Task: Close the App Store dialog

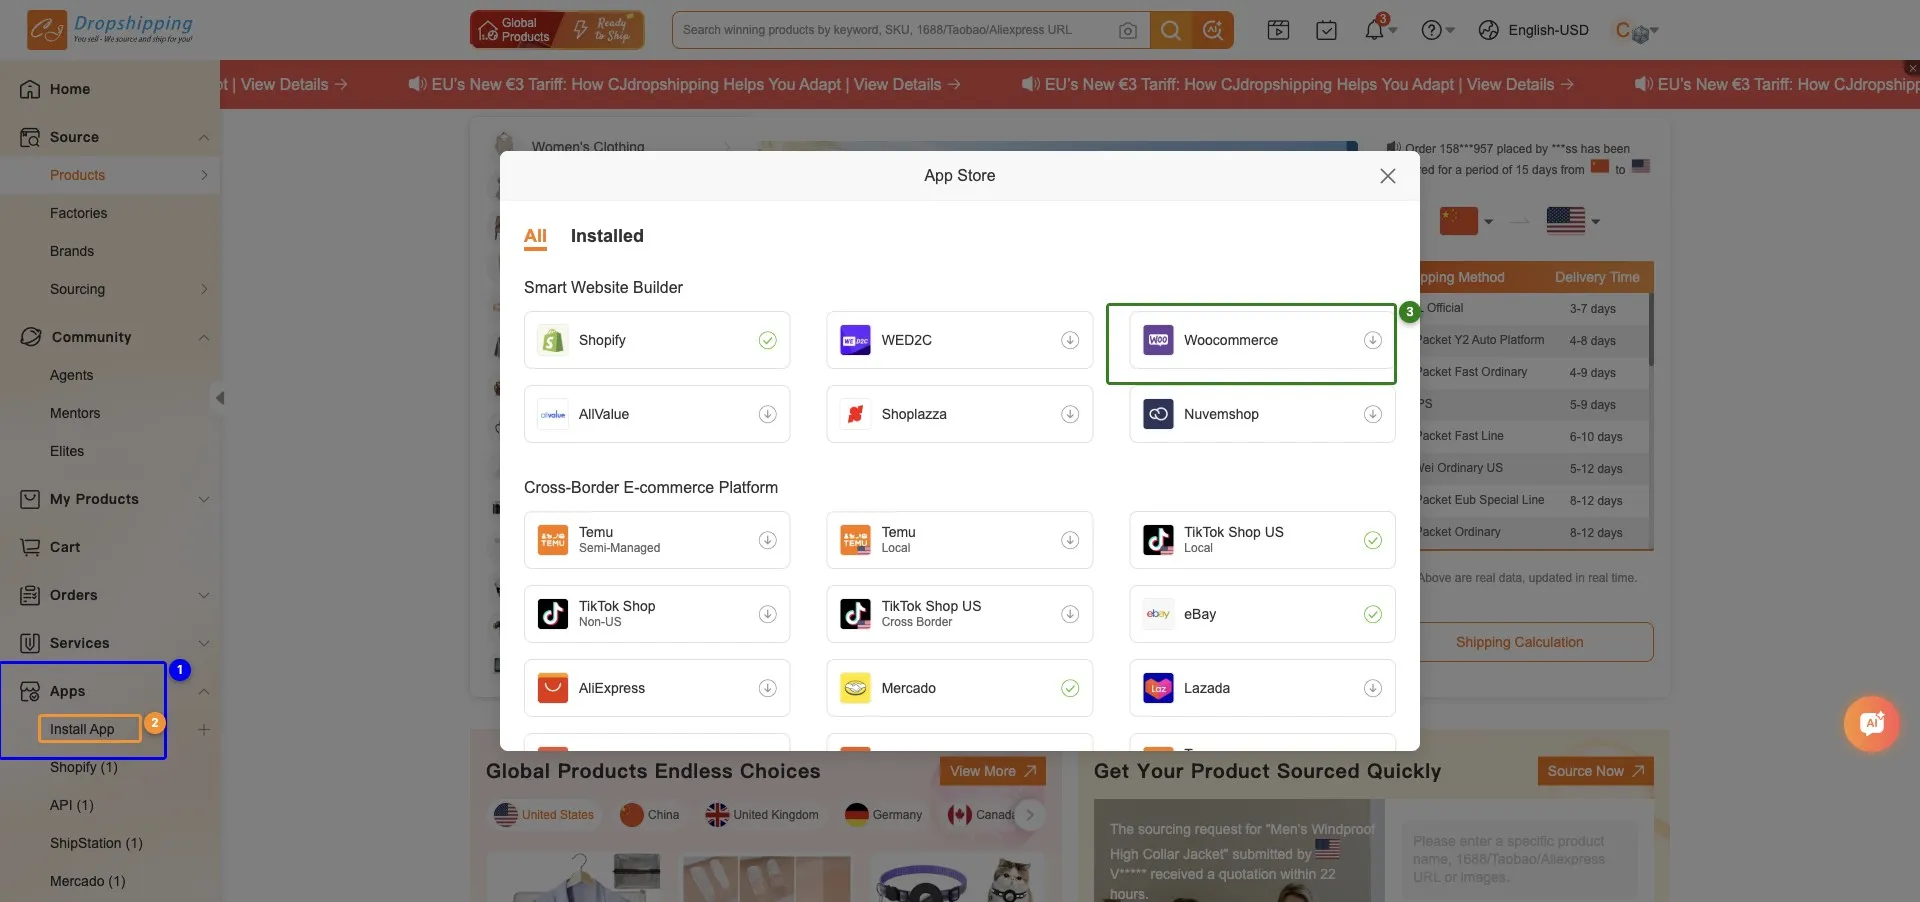Action: pyautogui.click(x=1387, y=176)
